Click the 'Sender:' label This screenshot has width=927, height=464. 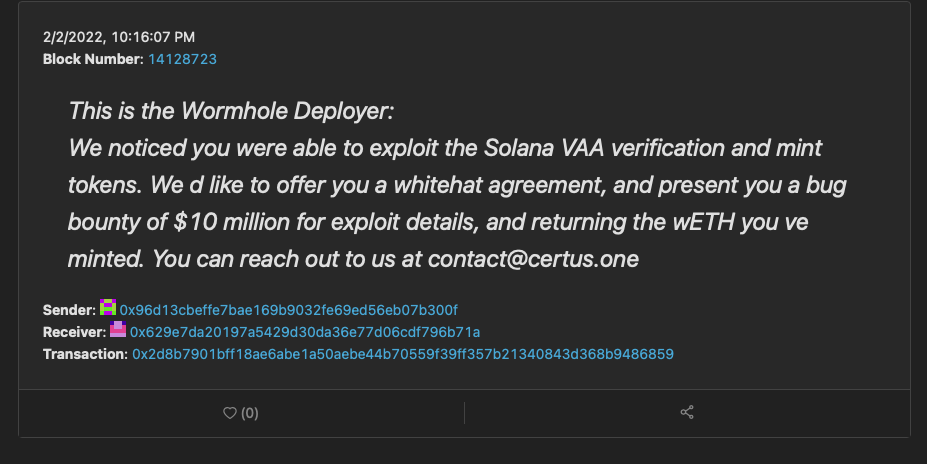point(69,310)
